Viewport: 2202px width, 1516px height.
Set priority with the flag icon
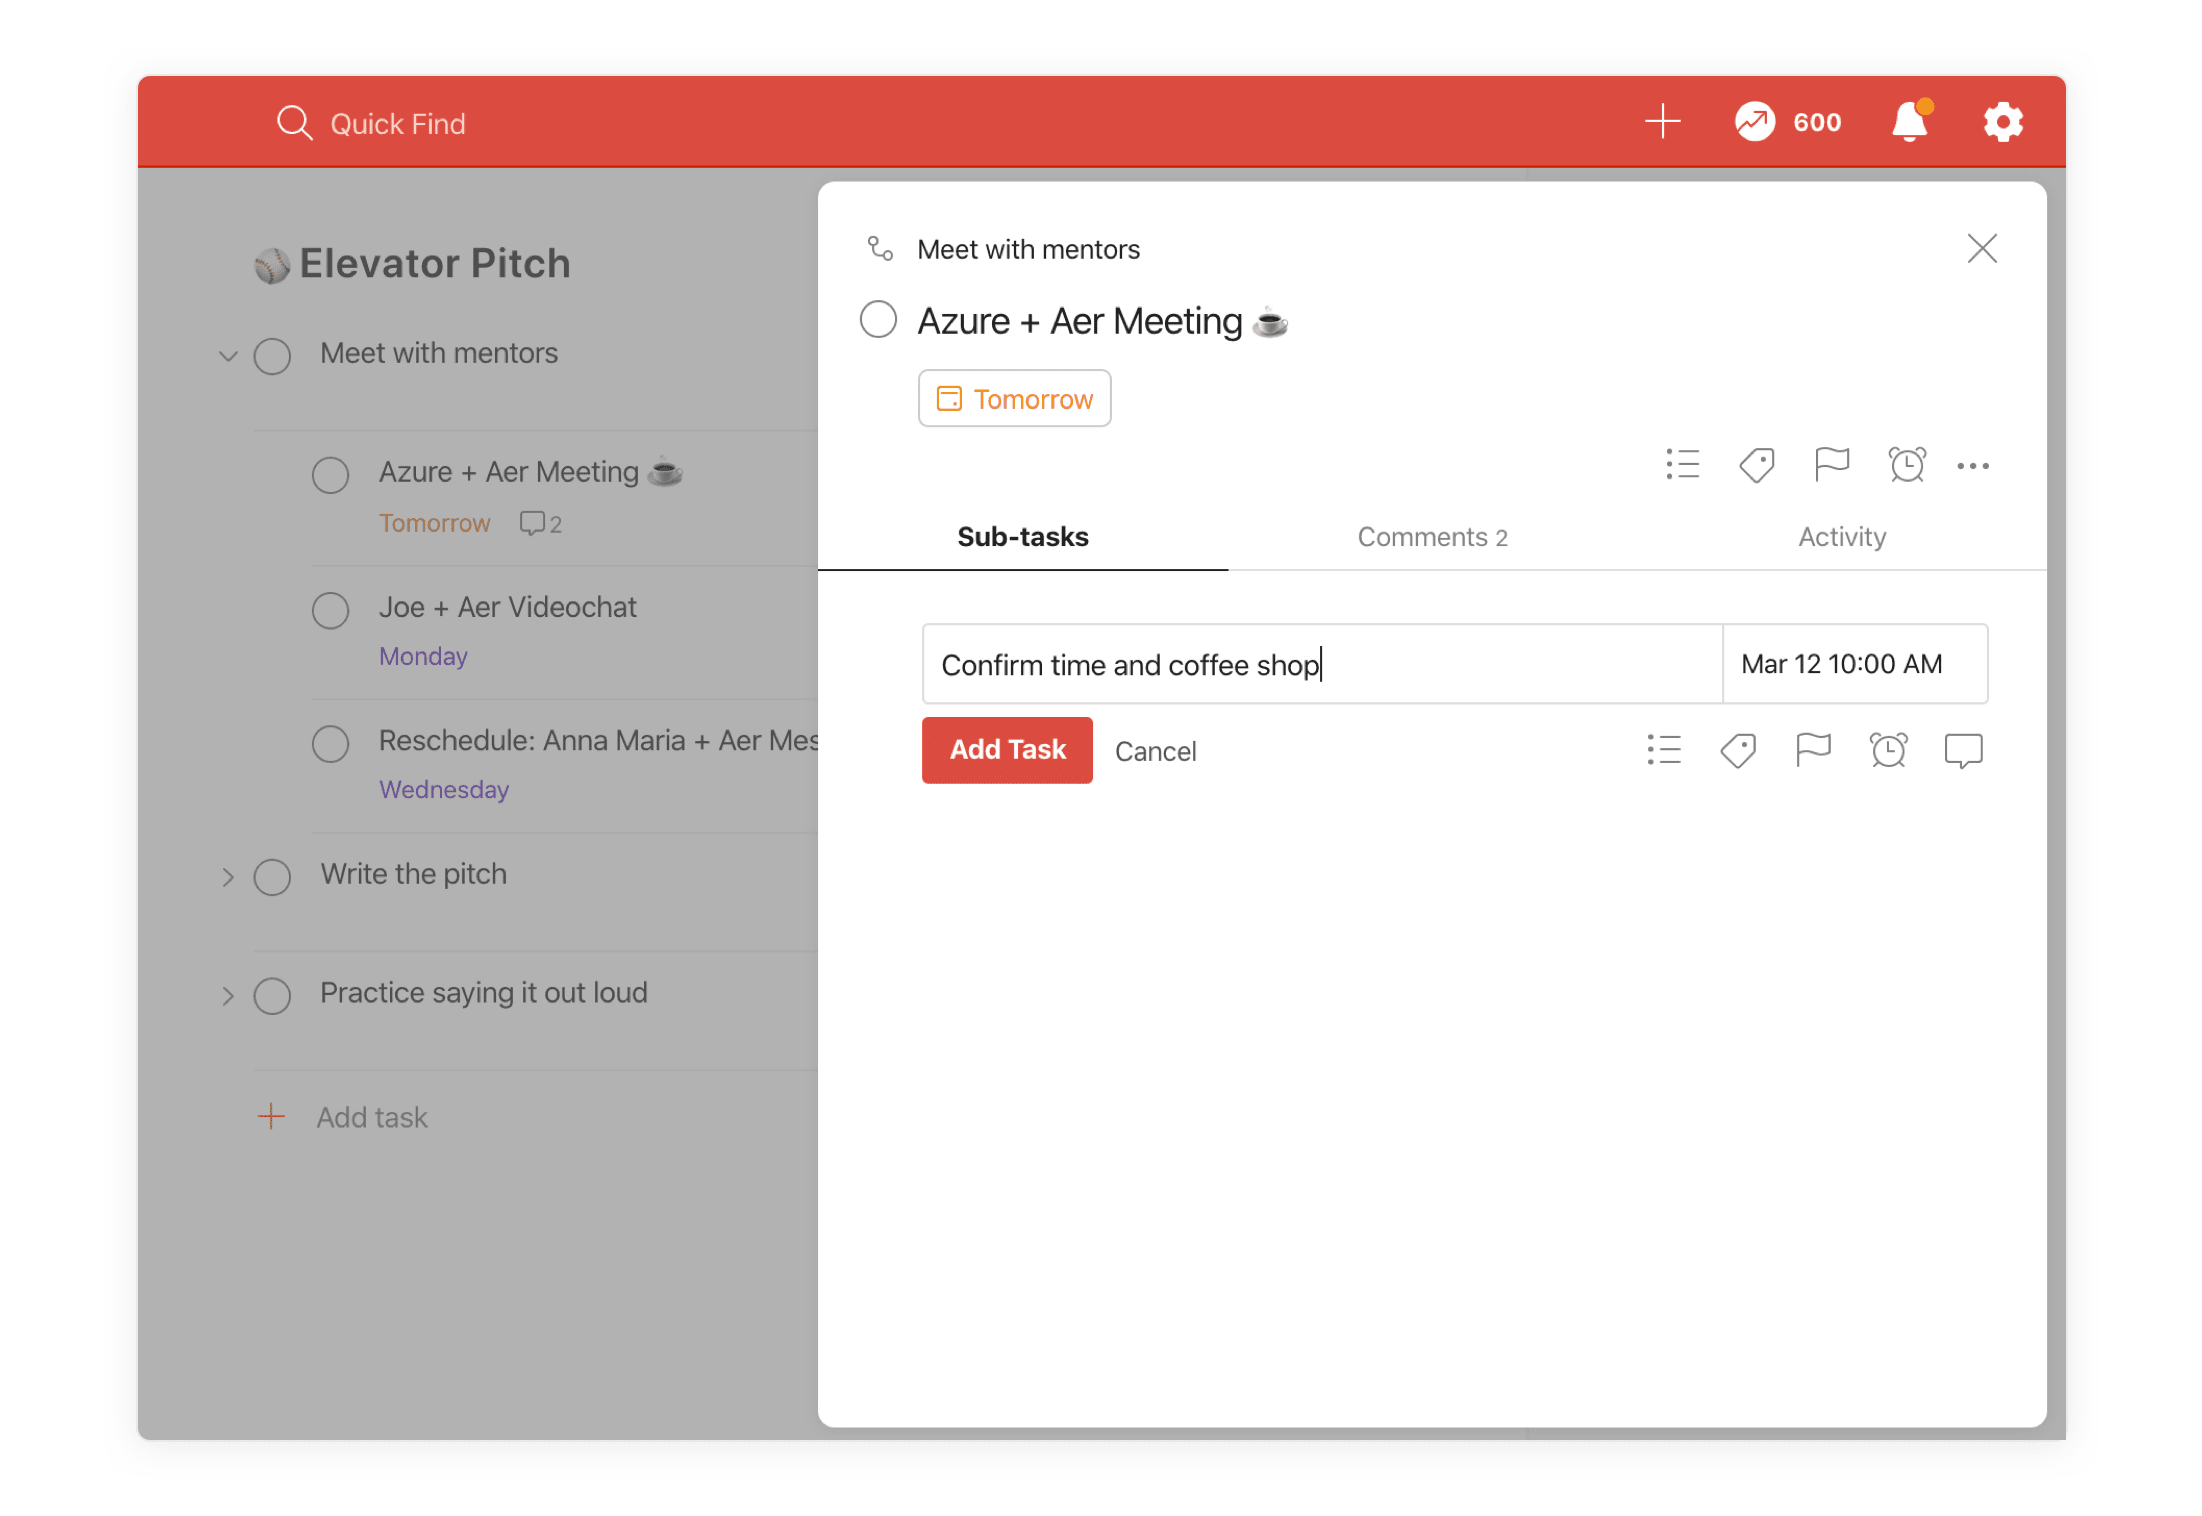tap(1831, 464)
